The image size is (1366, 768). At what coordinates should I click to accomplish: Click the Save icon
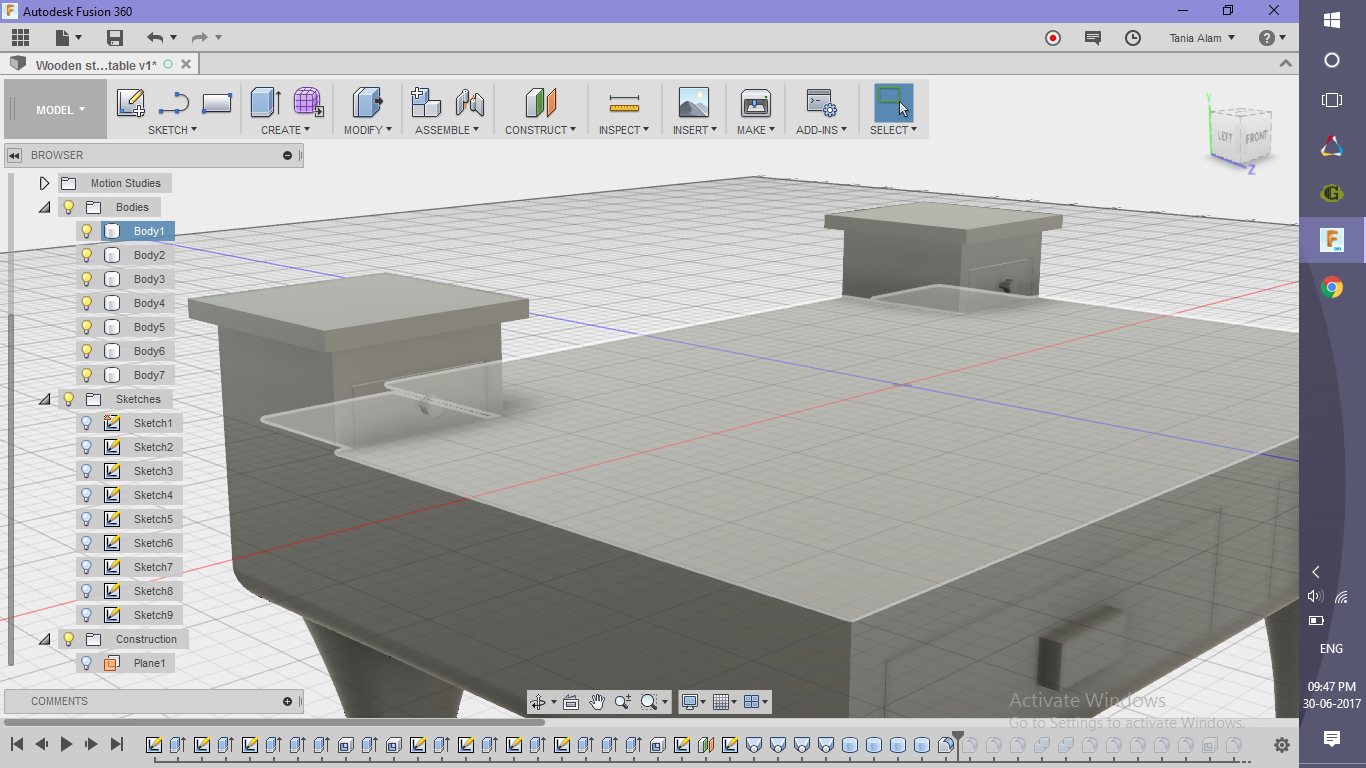point(115,38)
